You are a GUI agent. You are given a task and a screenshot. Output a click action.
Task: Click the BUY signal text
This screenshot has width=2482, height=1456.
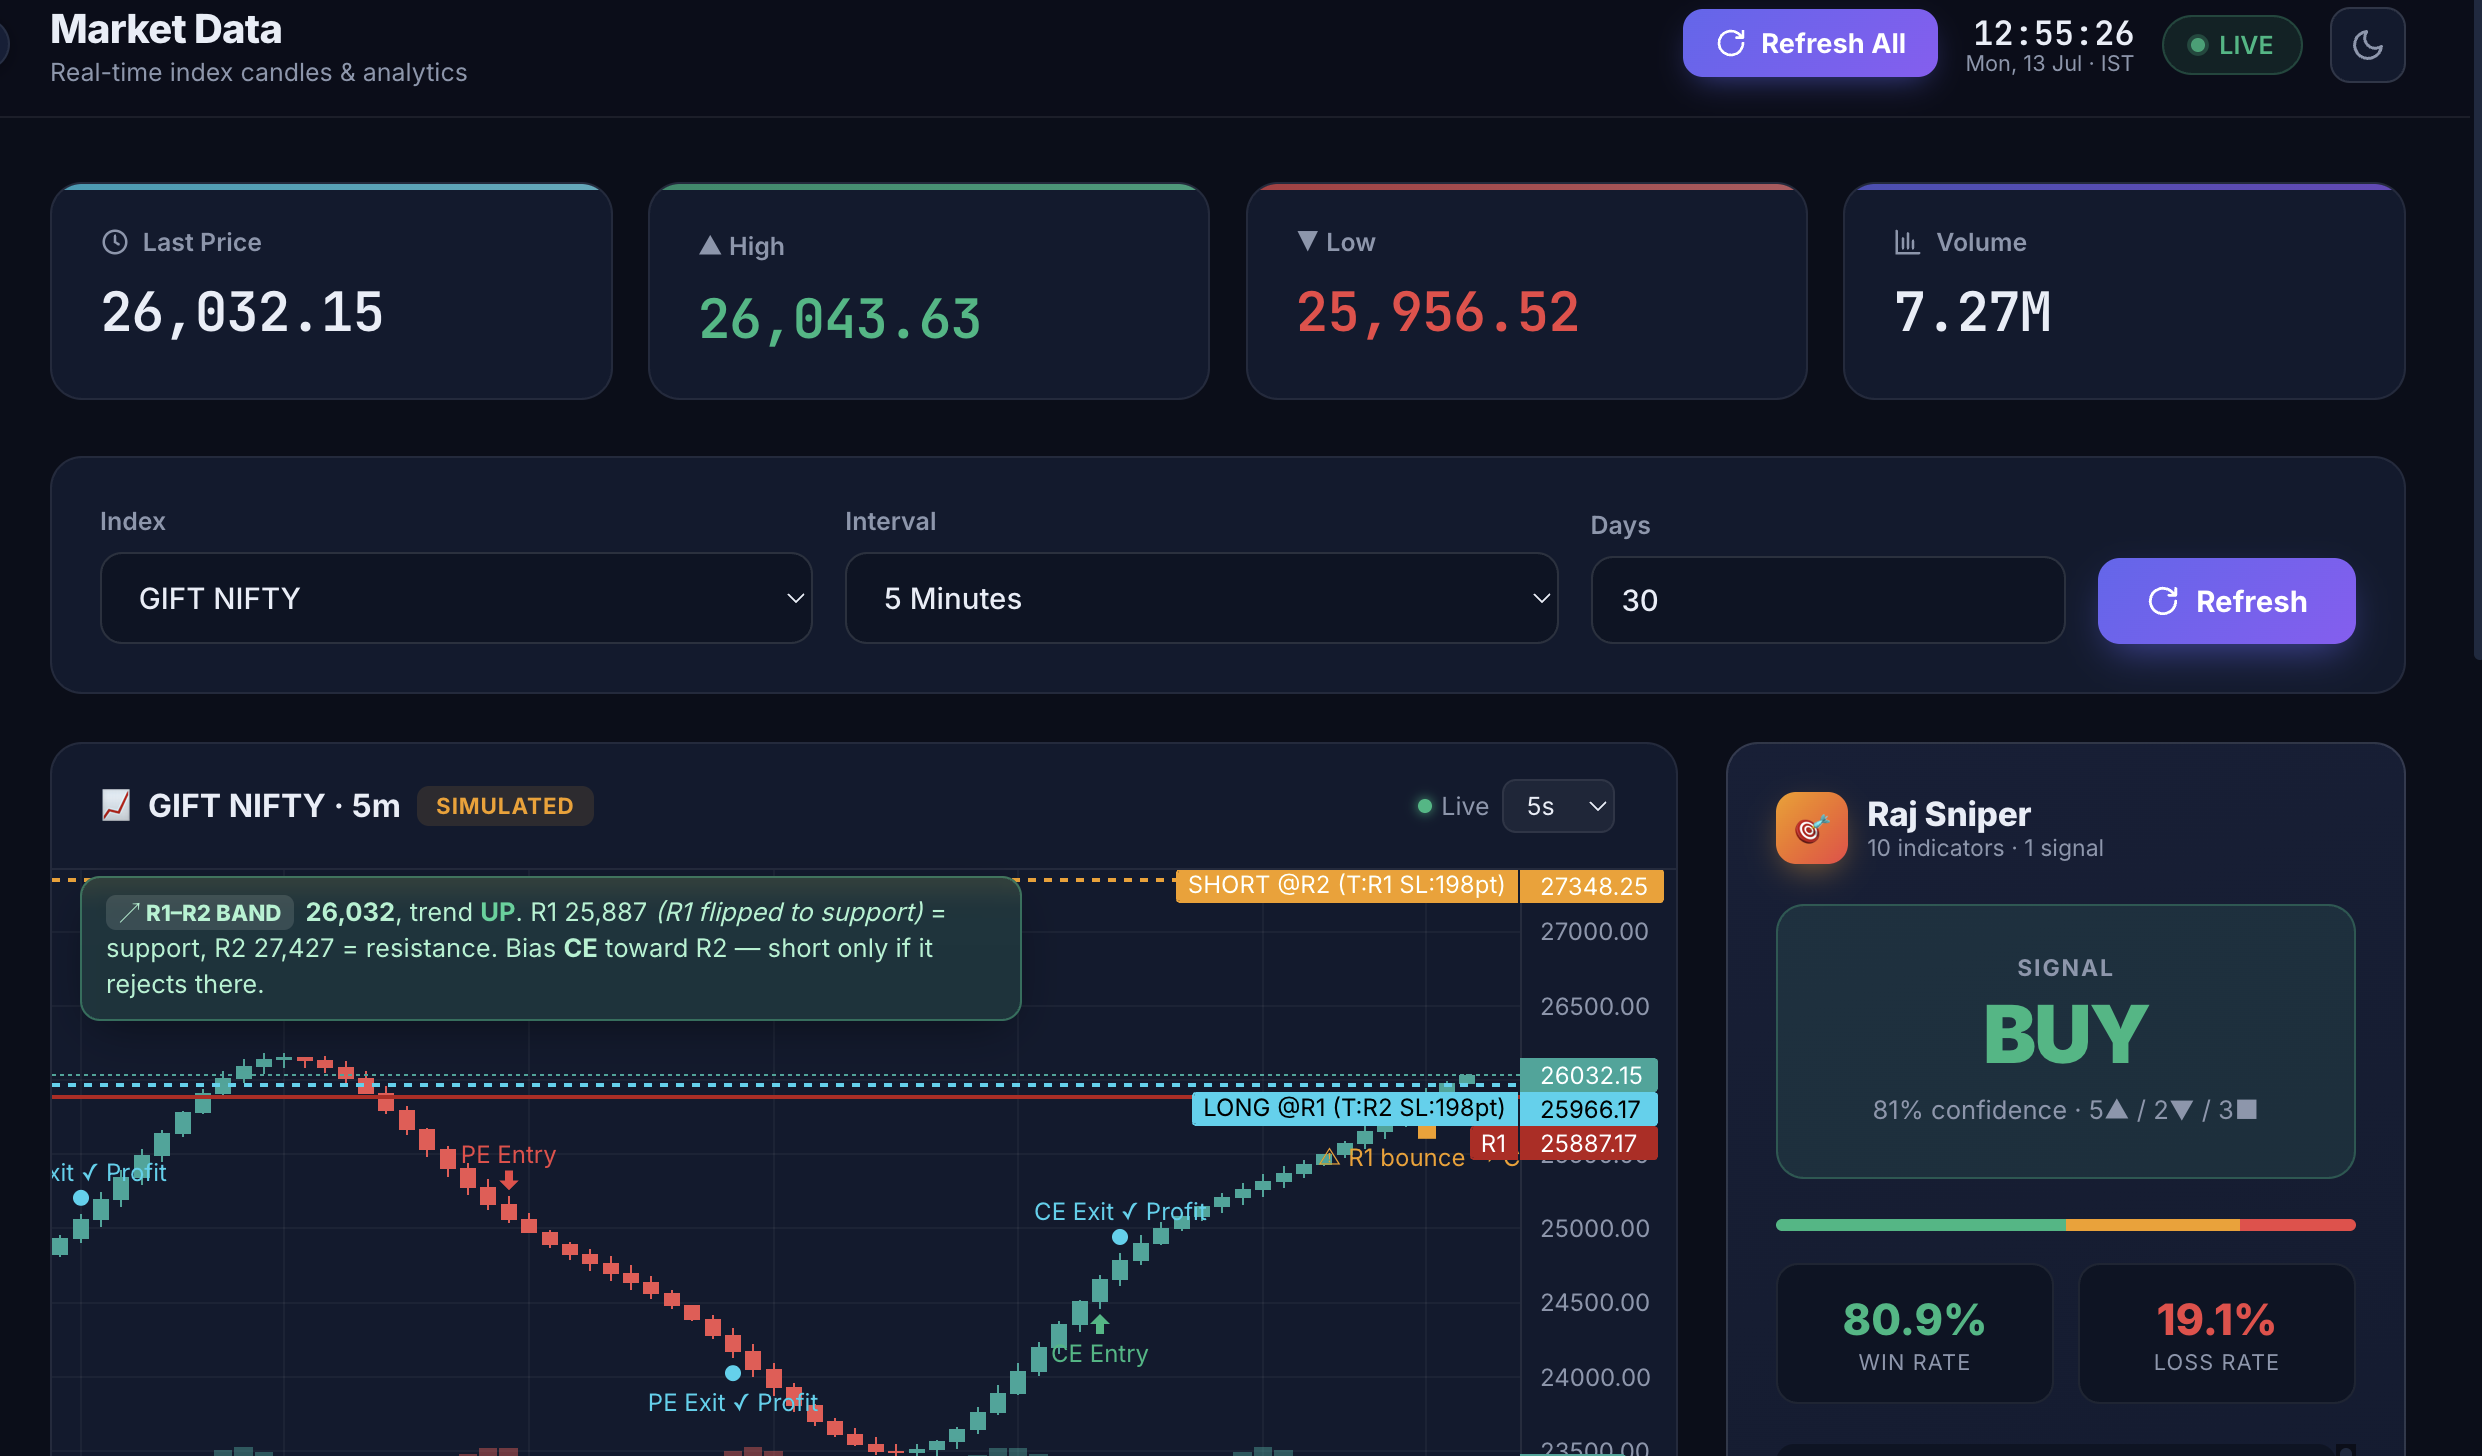point(2065,1034)
